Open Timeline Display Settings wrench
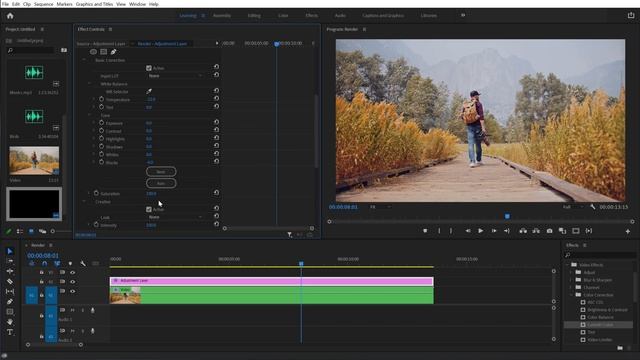Viewport: 640px width, 360px height. click(83, 264)
